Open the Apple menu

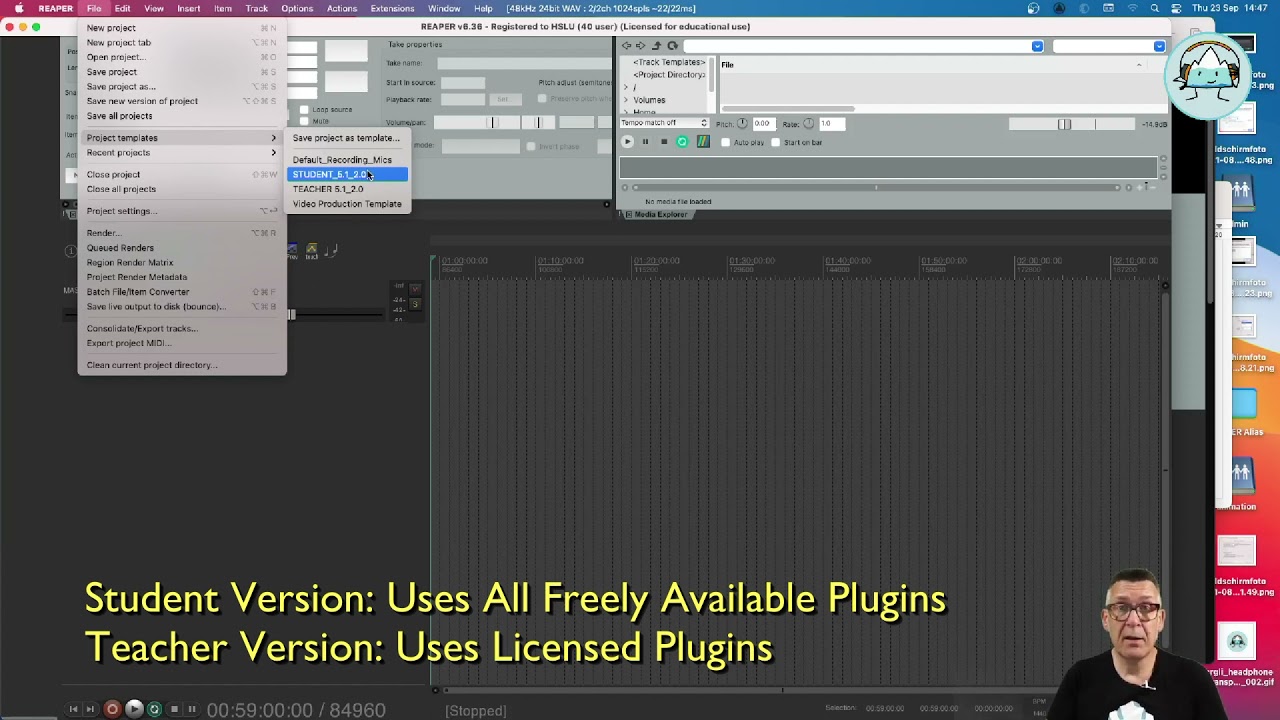click(x=18, y=8)
